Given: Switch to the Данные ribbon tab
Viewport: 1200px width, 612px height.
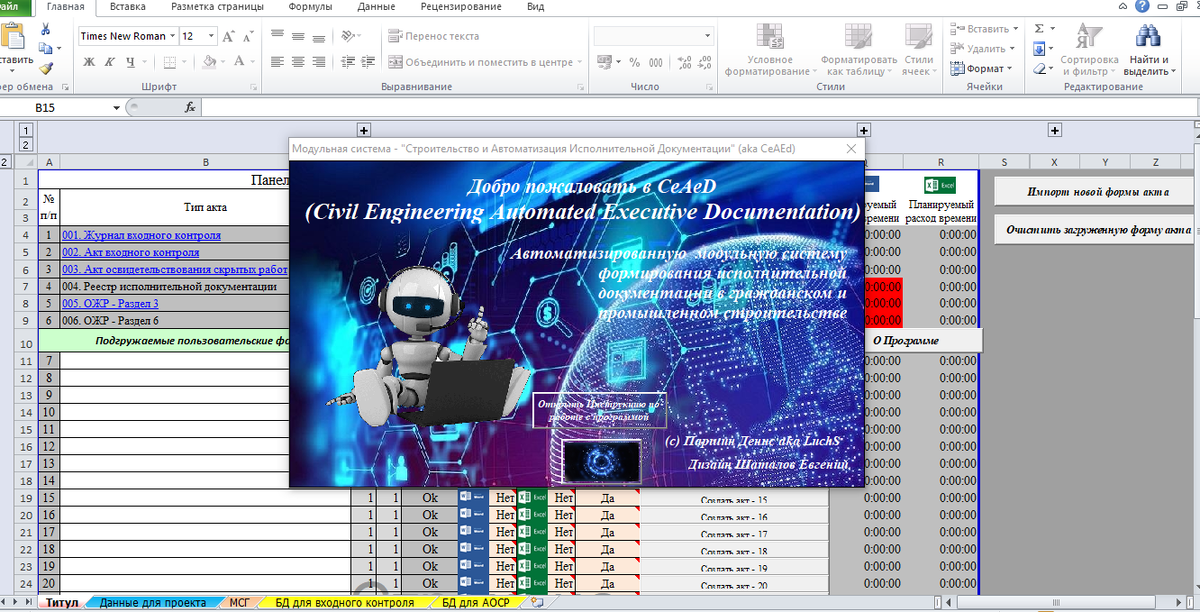Looking at the screenshot, I should [x=377, y=7].
